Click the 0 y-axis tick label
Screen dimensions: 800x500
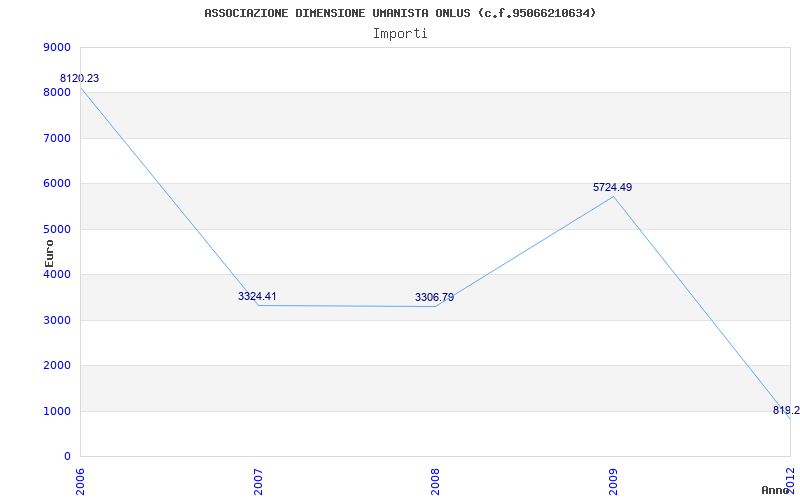pyautogui.click(x=67, y=456)
